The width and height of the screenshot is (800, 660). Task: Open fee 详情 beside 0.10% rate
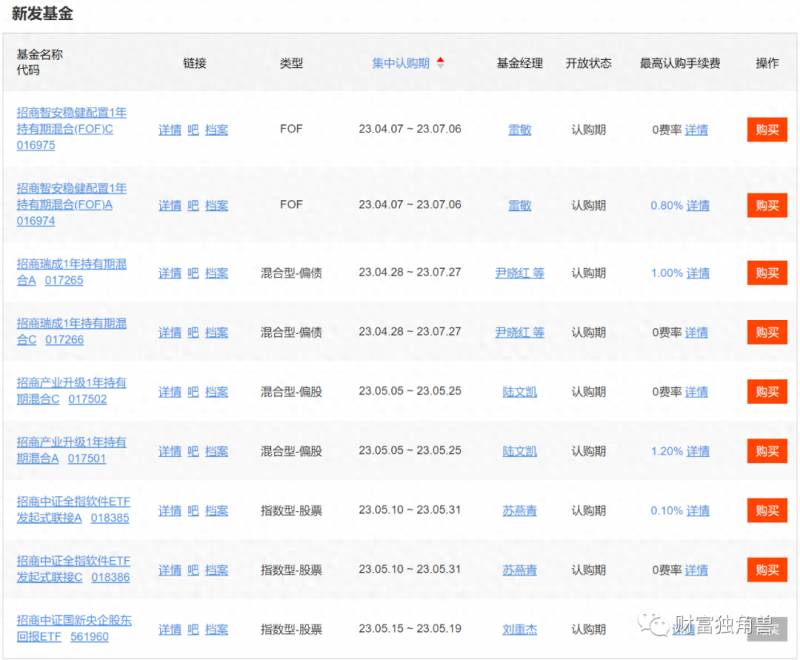tap(697, 511)
